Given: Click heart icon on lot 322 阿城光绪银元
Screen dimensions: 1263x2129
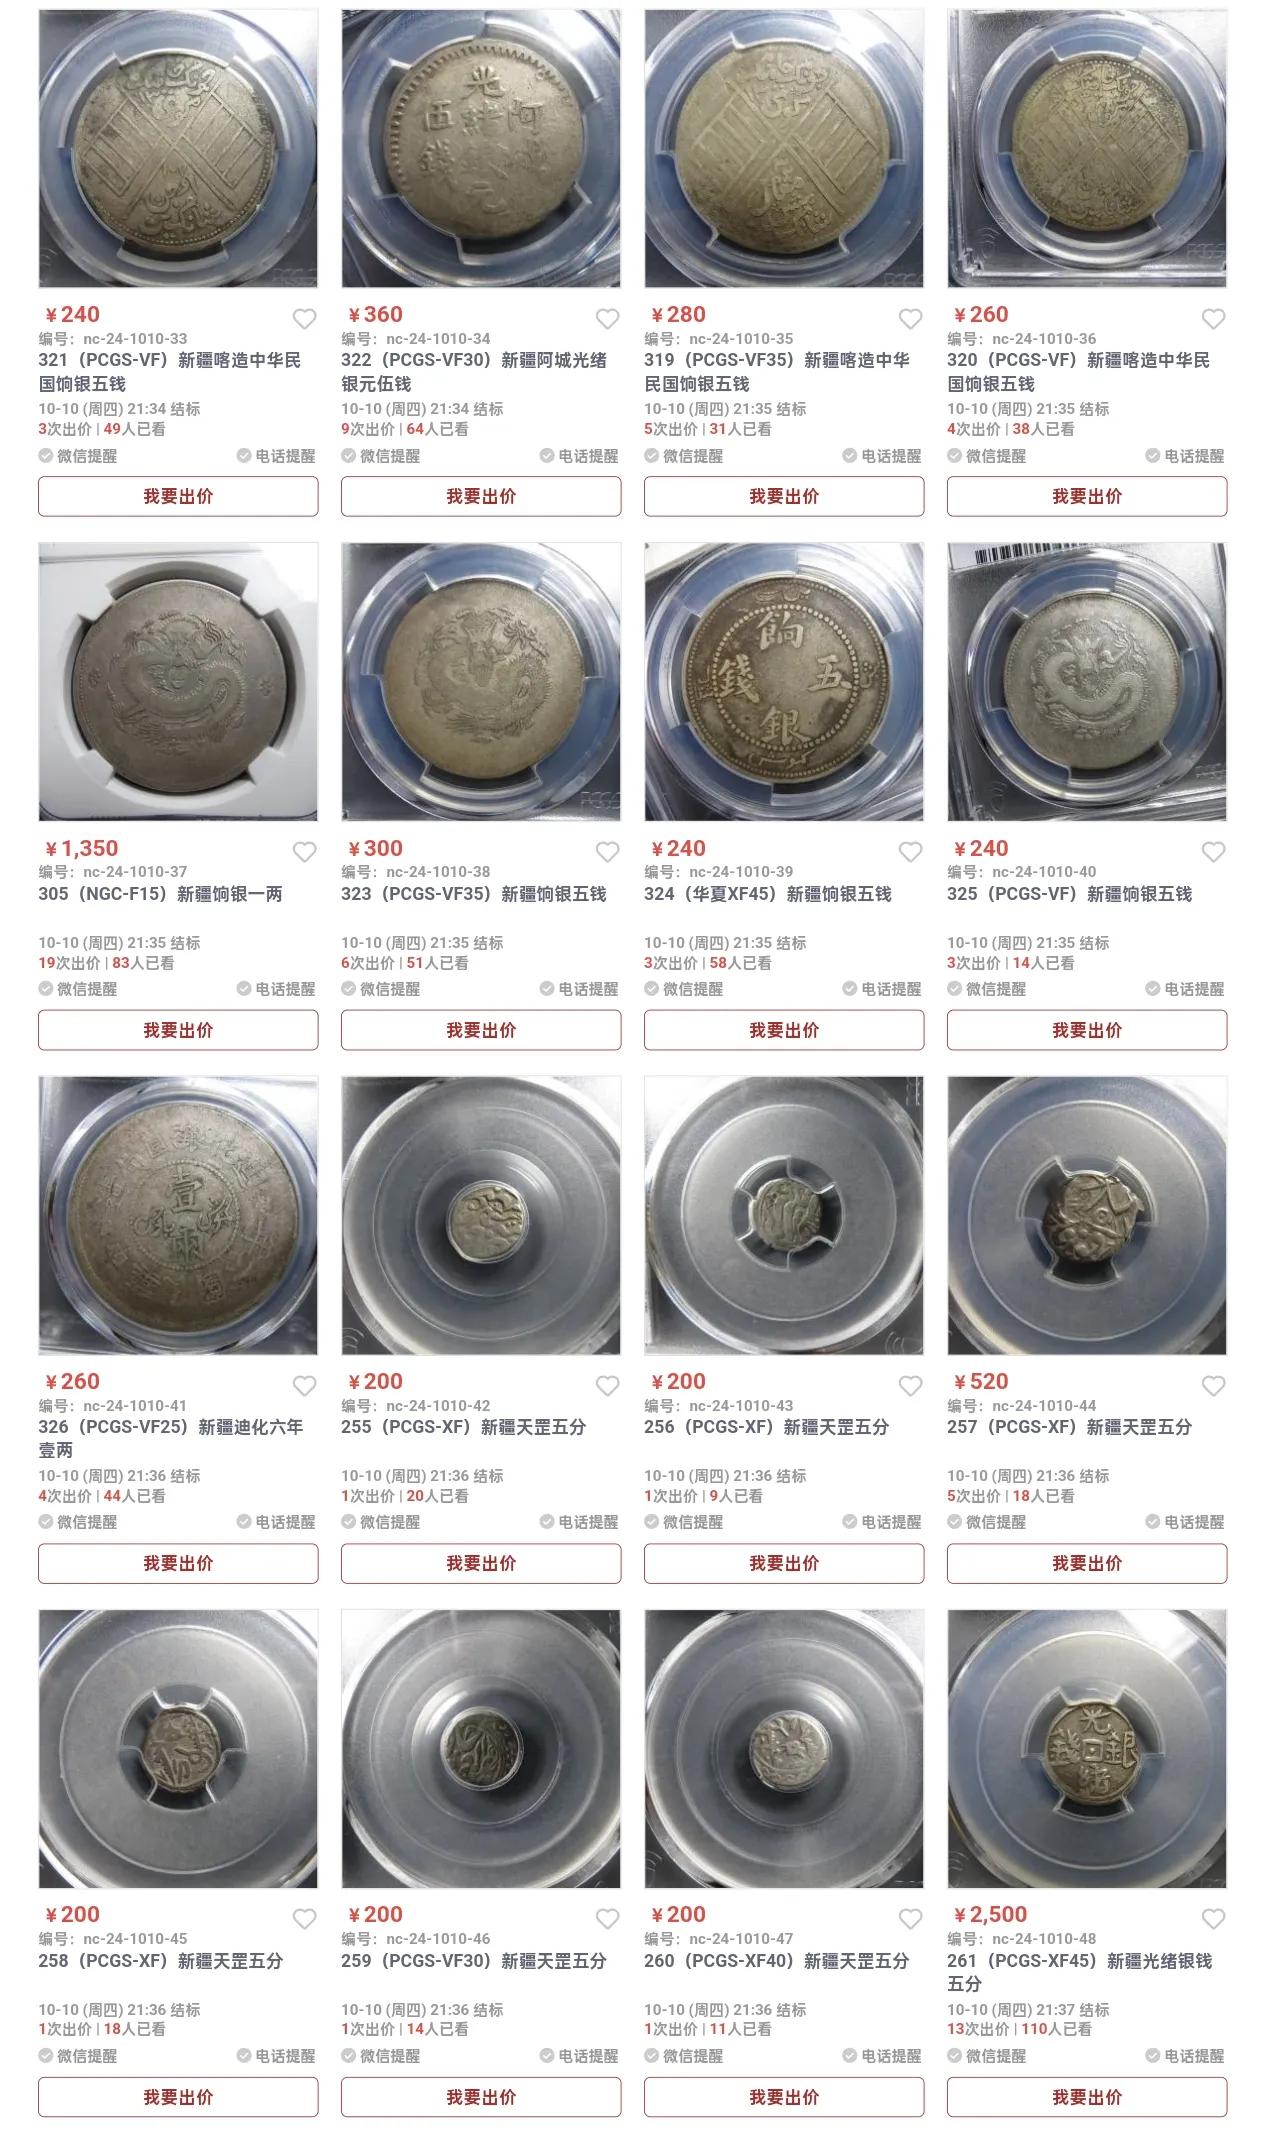Looking at the screenshot, I should tap(607, 319).
